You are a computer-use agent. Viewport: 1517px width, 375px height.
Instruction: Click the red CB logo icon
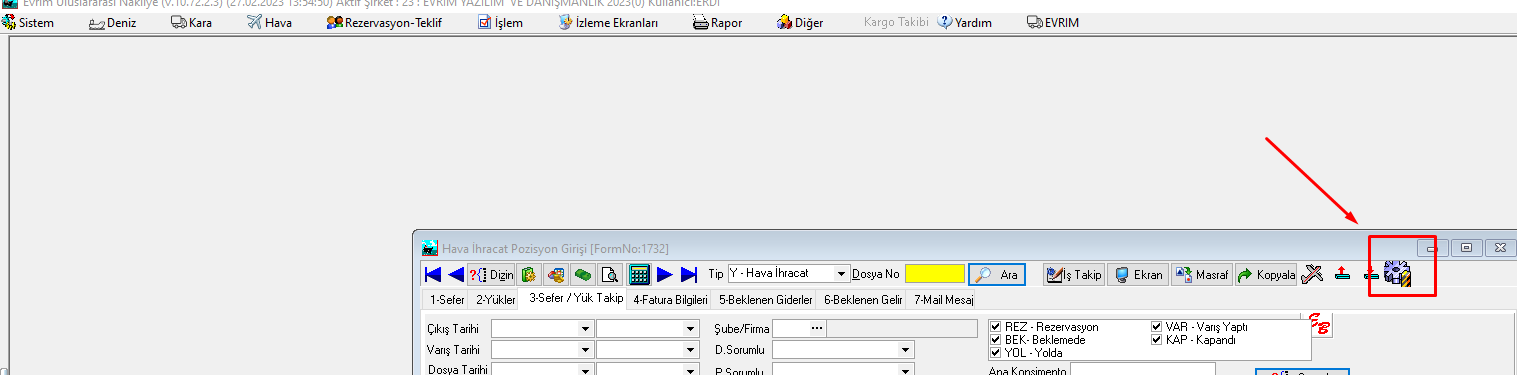pos(1320,326)
